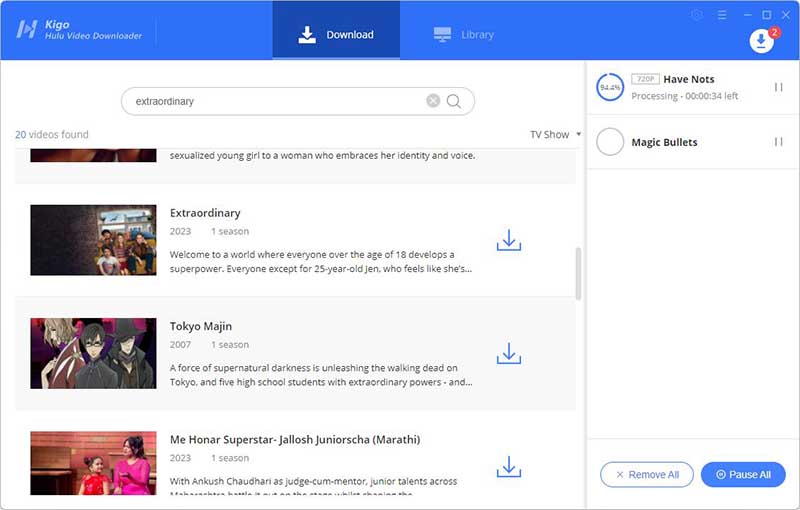Click the Extraordinary description text

(x=321, y=262)
